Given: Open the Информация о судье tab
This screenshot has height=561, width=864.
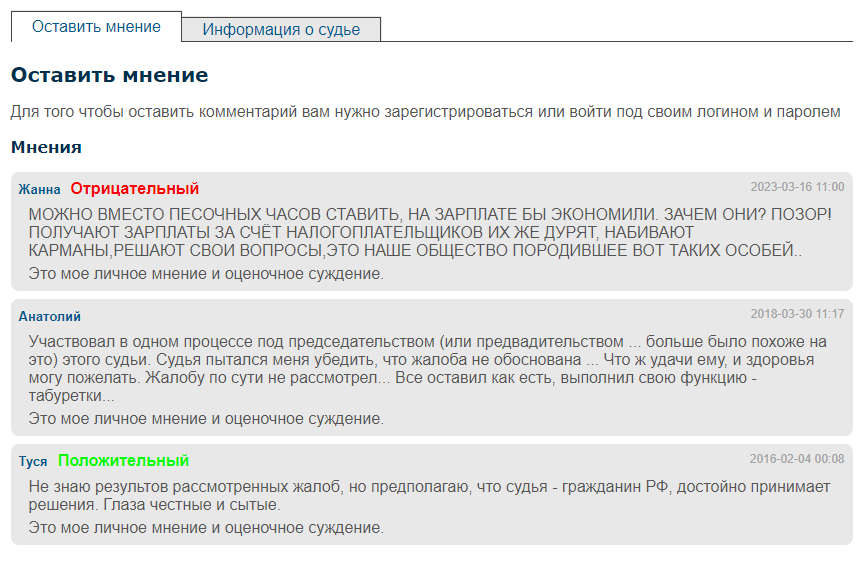Looking at the screenshot, I should 281,29.
